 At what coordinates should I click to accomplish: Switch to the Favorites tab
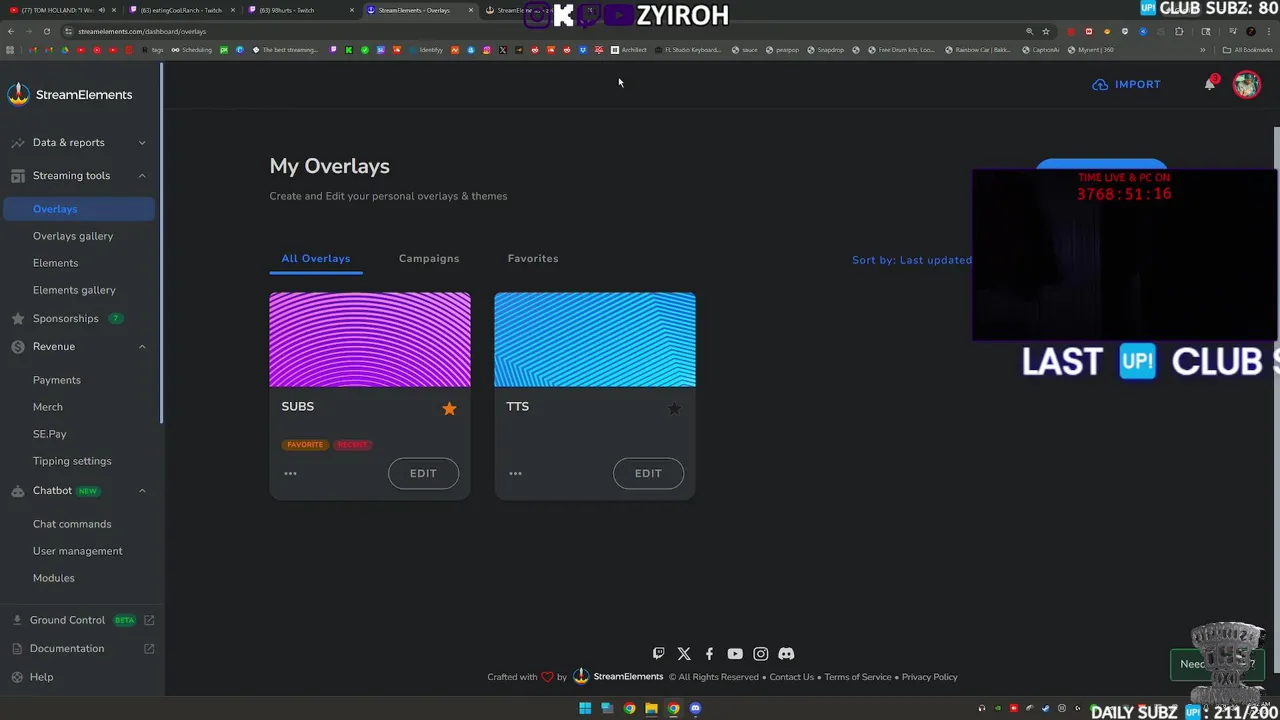coord(533,258)
